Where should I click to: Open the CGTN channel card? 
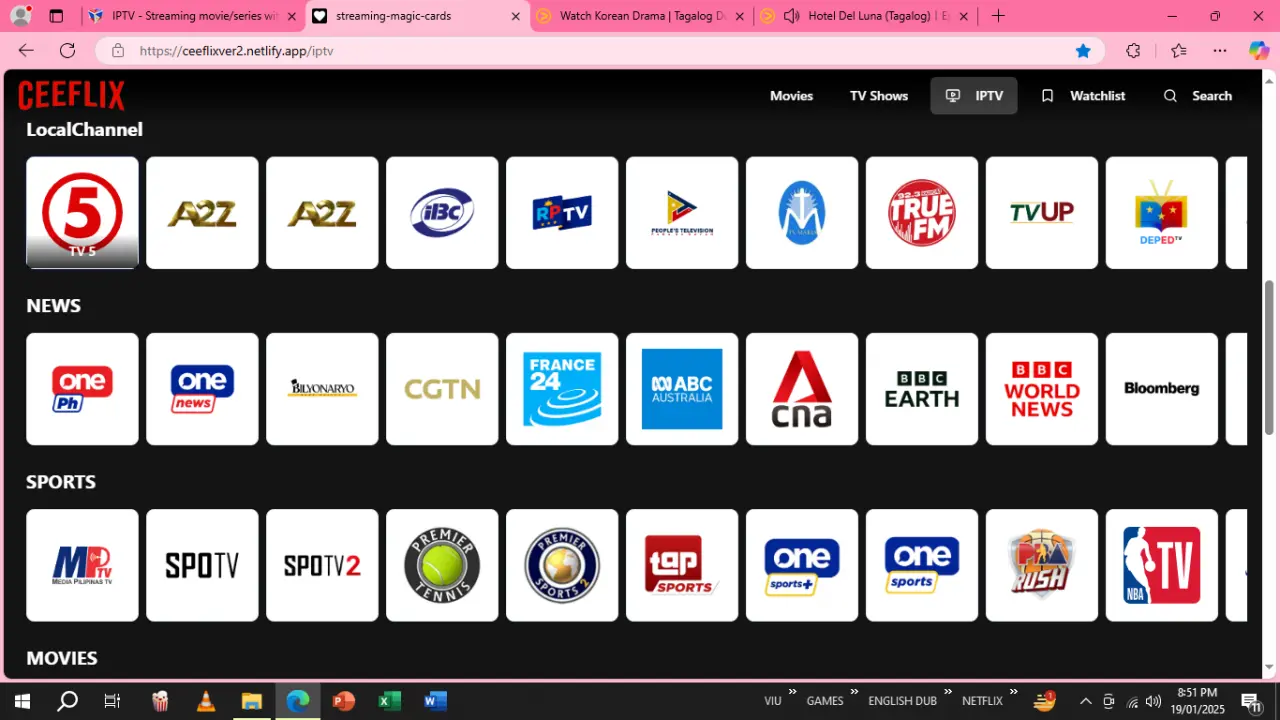click(442, 389)
